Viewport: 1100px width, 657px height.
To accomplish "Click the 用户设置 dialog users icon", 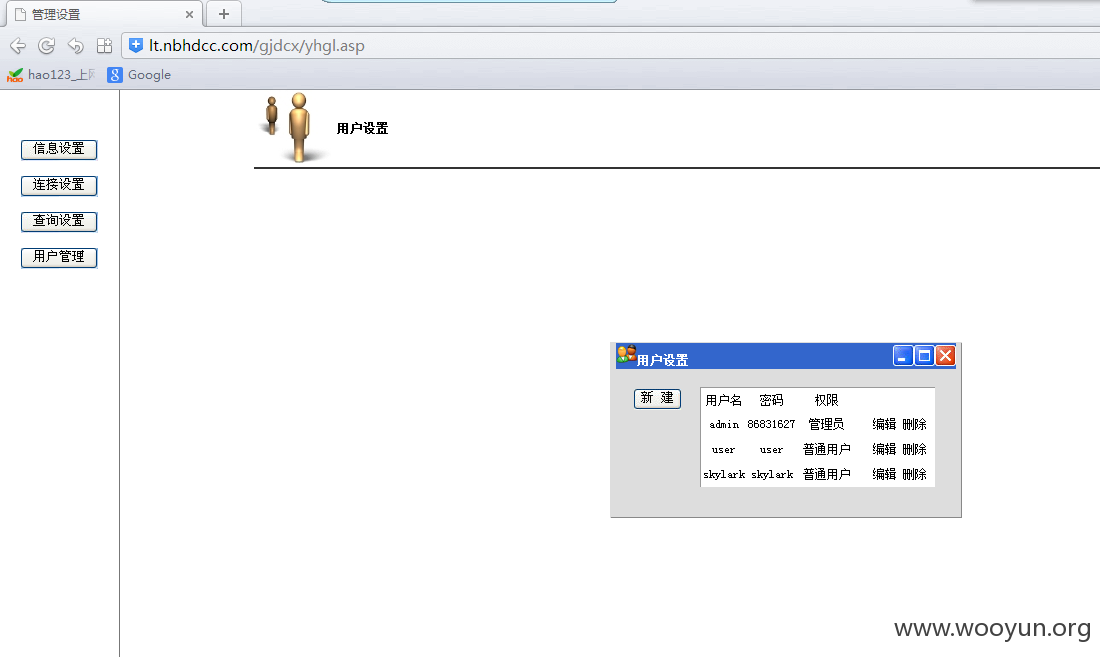I will [626, 354].
